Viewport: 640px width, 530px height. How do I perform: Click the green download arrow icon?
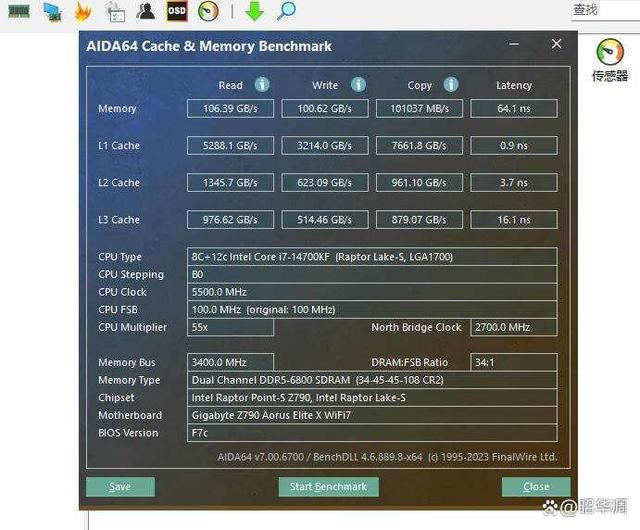point(255,11)
